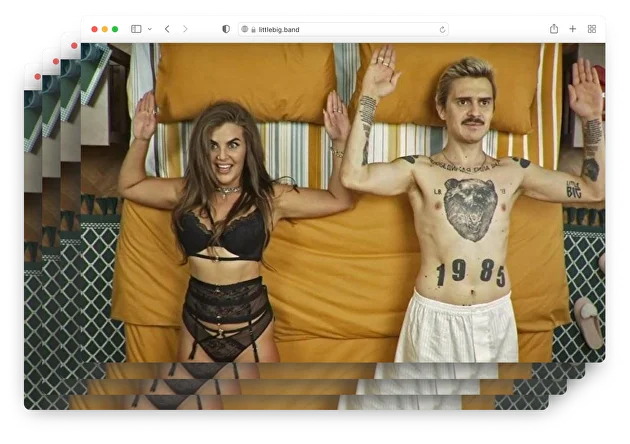The image size is (630, 444).
Task: Open the privacy report shield icon
Action: pyautogui.click(x=225, y=29)
